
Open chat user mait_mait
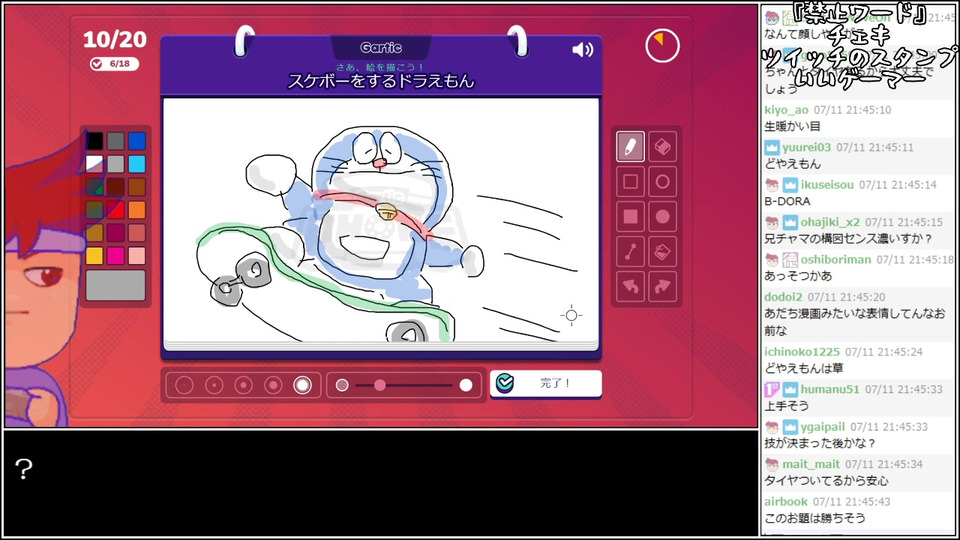click(x=811, y=464)
